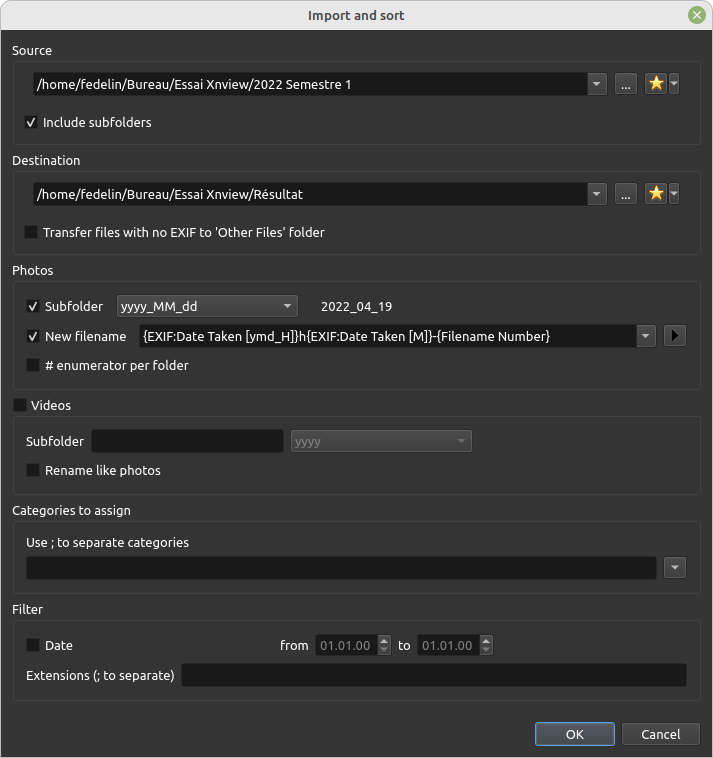Viewport: 713px width, 758px height.
Task: Click the play arrow beside New filename
Action: (x=675, y=336)
